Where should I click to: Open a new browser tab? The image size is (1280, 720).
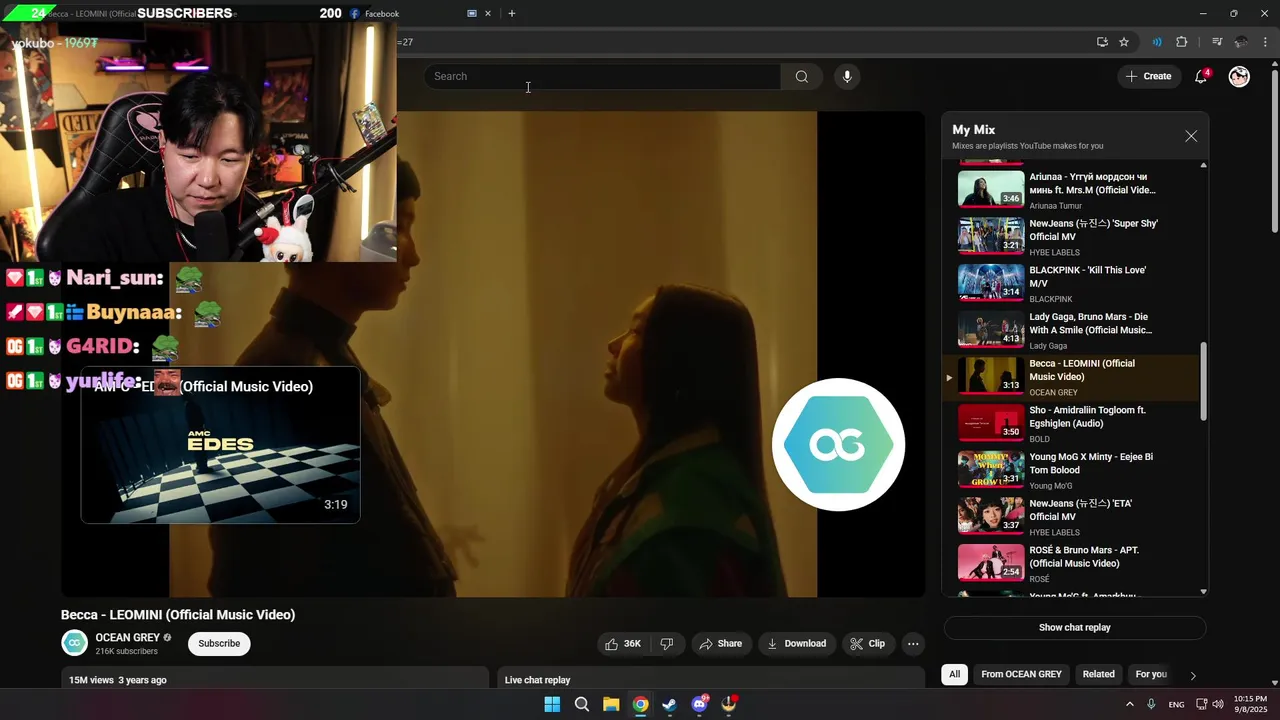512,14
